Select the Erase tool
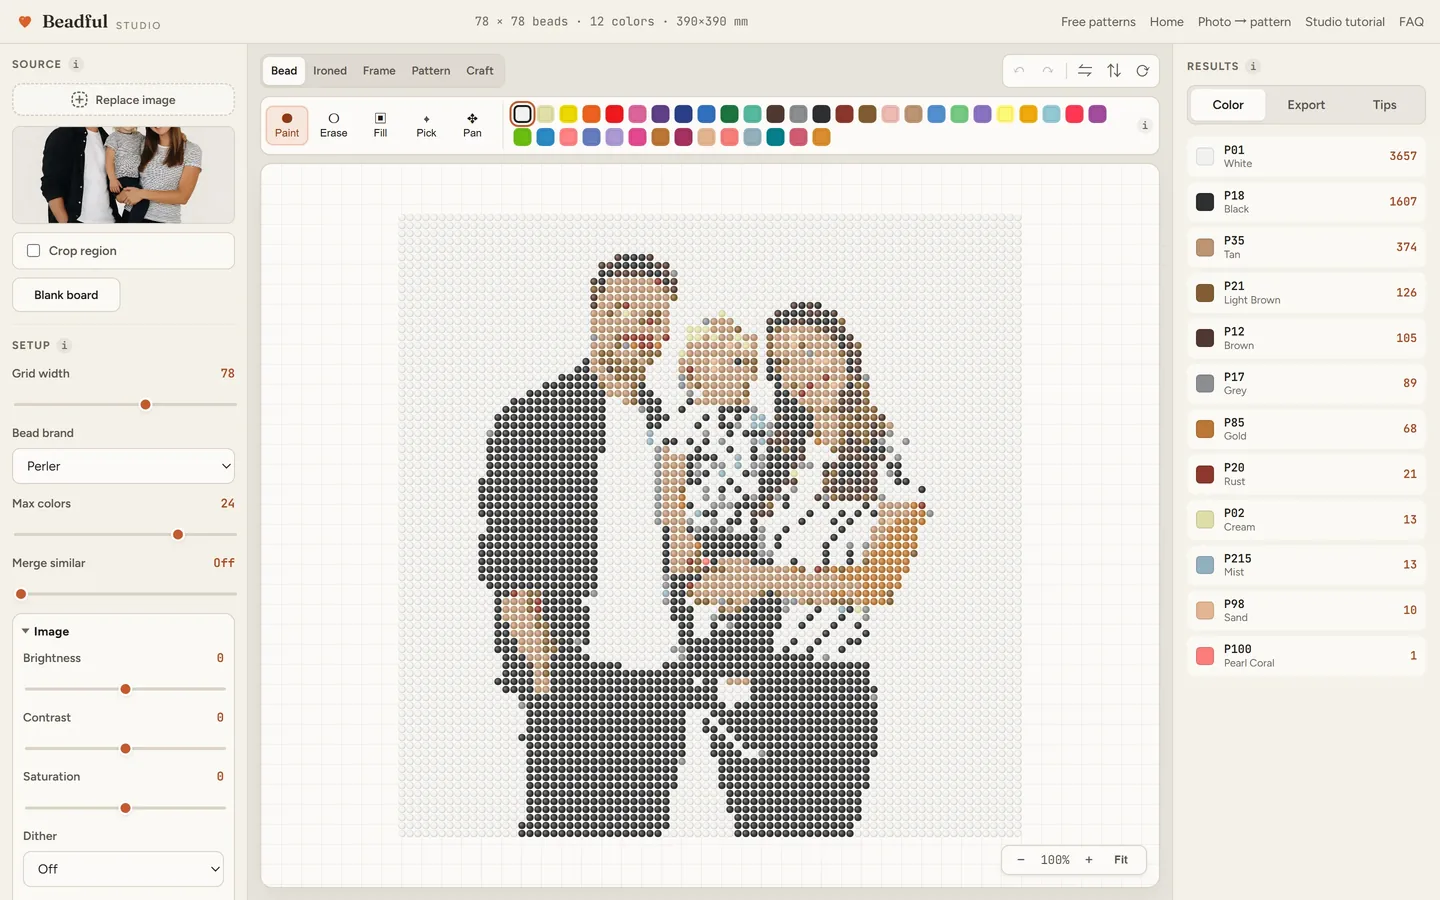 [x=334, y=125]
